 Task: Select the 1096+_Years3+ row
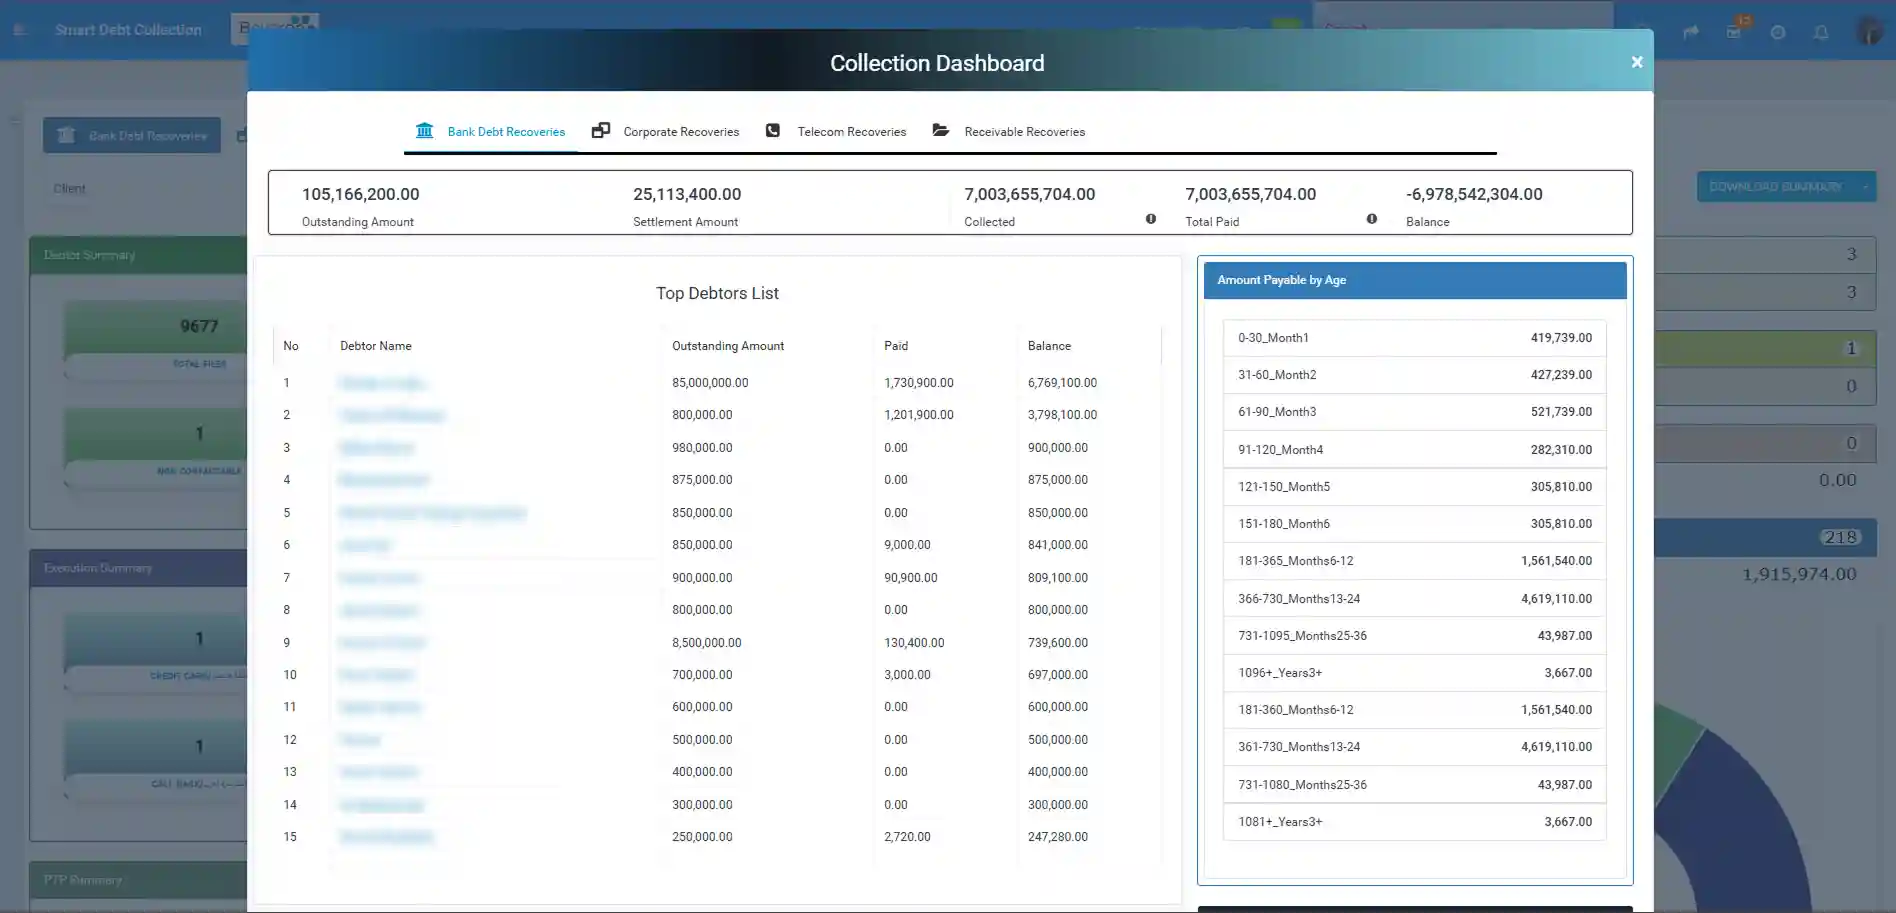click(1415, 673)
